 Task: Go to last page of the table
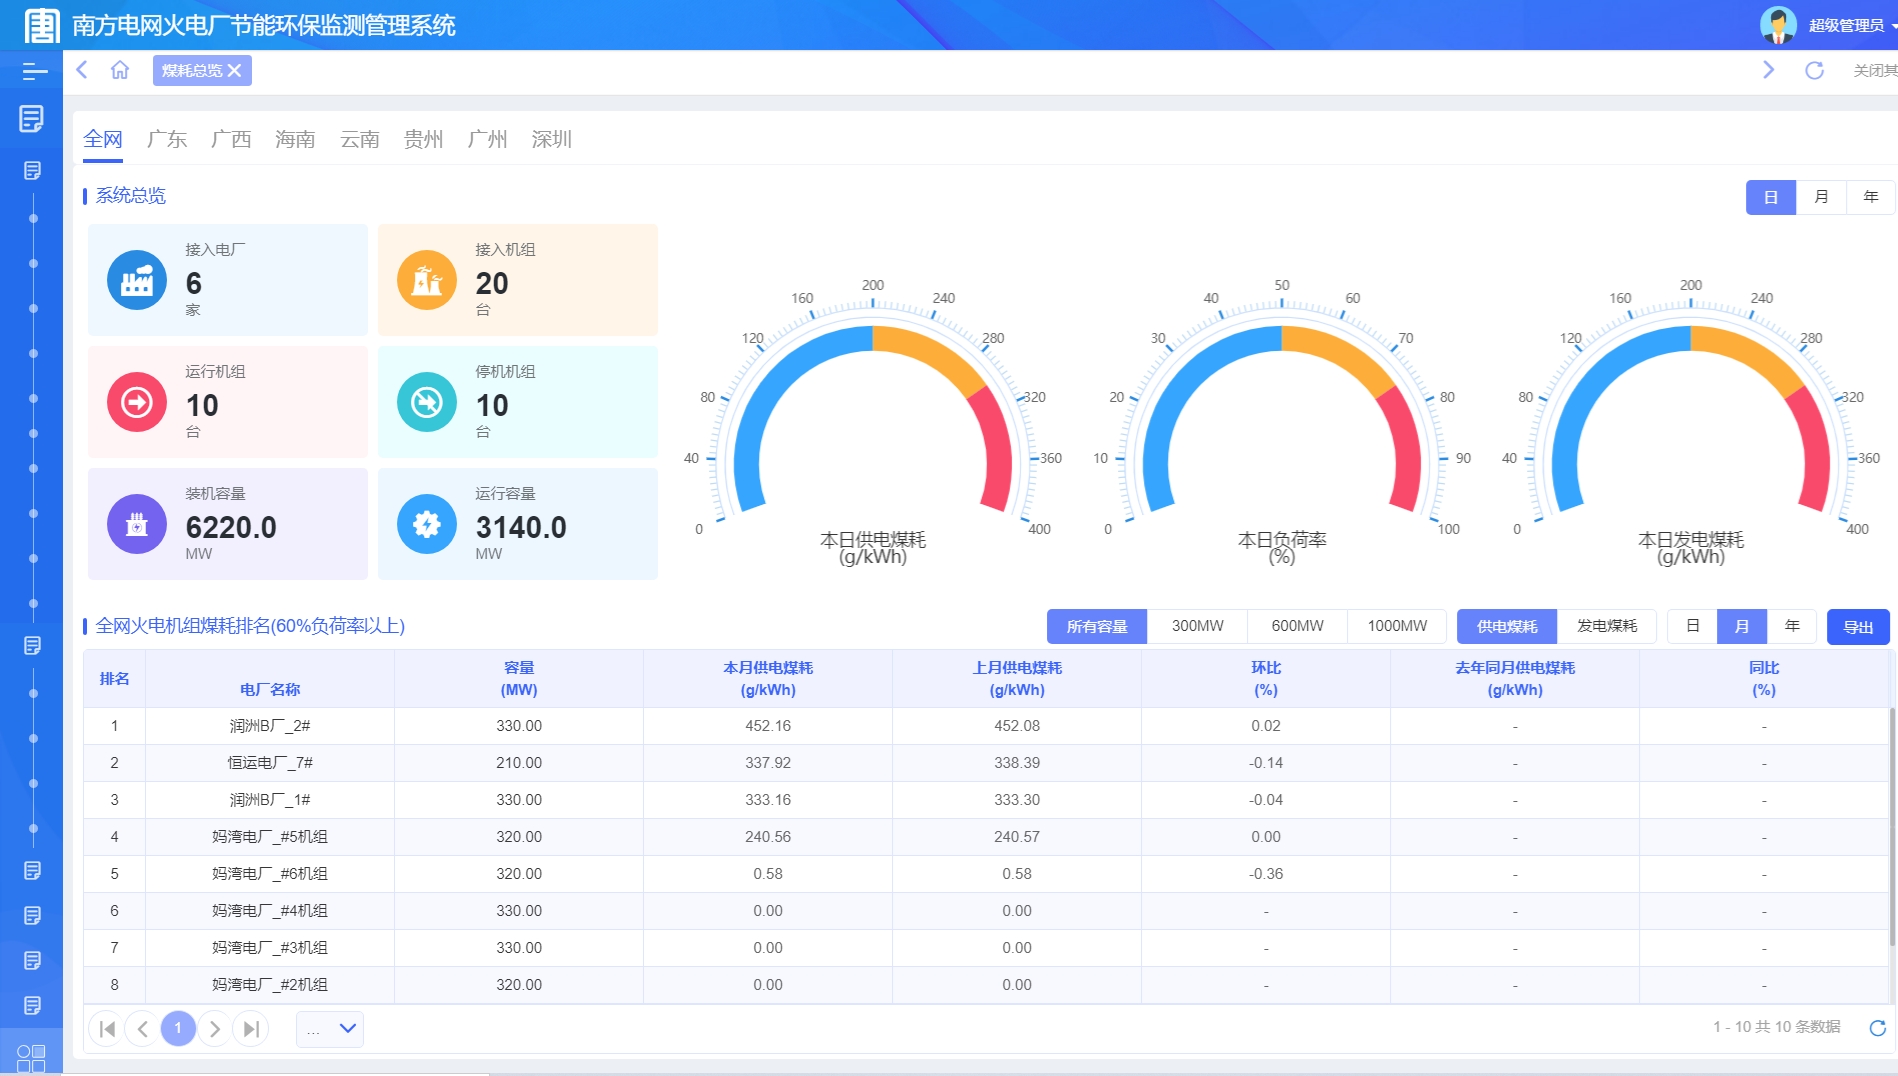[x=251, y=1029]
